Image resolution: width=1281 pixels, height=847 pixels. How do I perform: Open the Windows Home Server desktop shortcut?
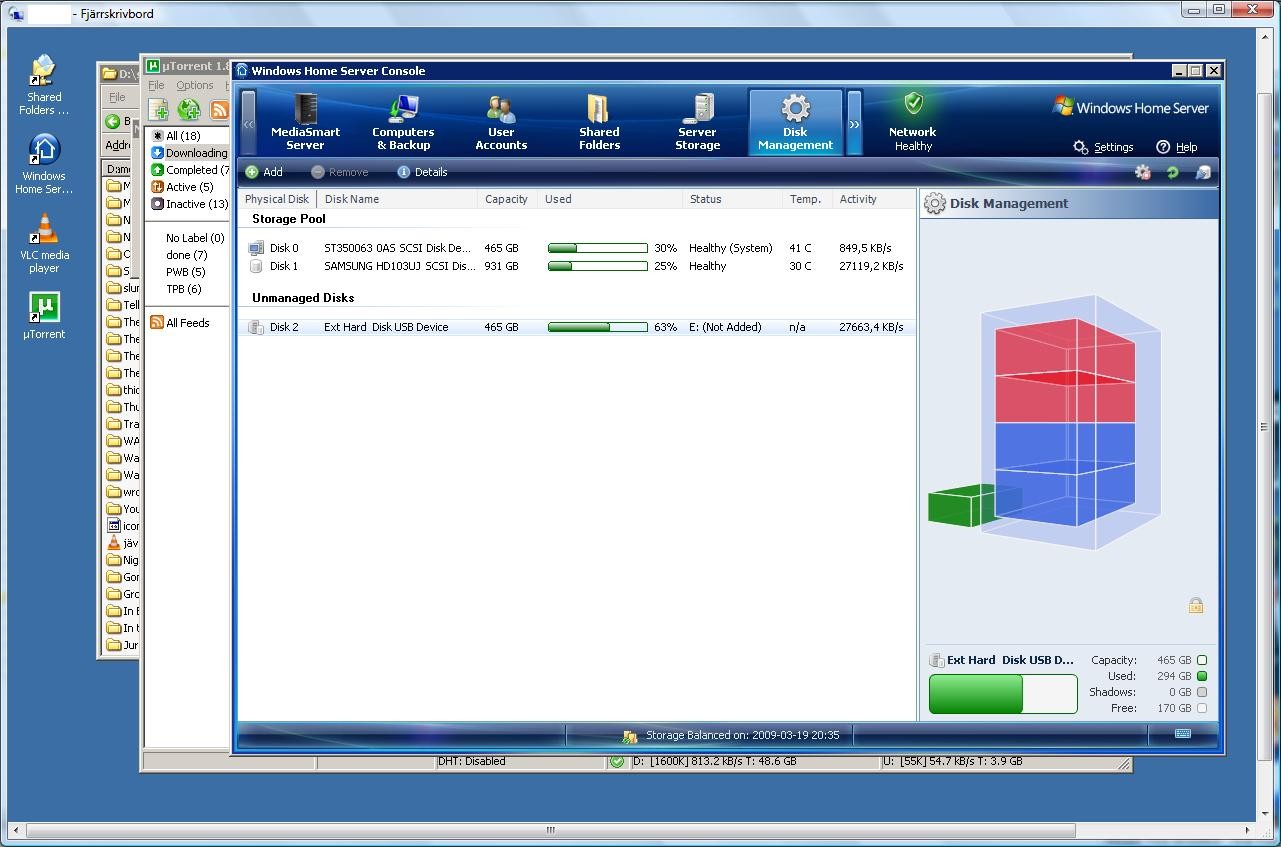point(44,164)
